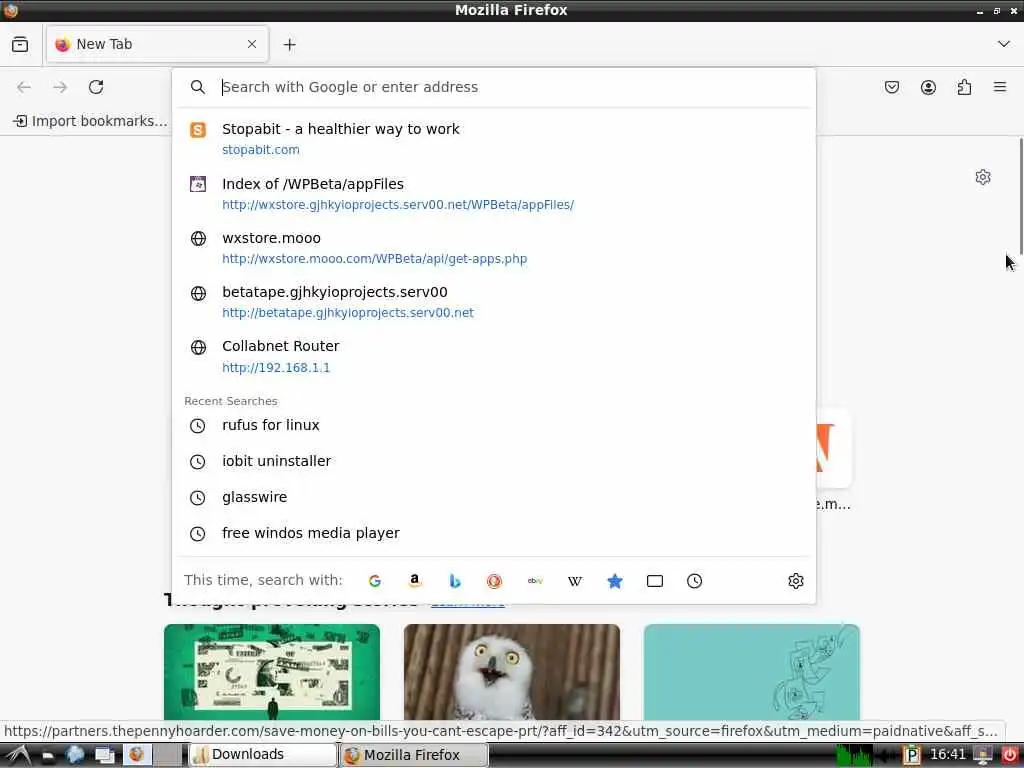Viewport: 1024px width, 768px height.
Task: Search this time with eBay
Action: coord(535,581)
